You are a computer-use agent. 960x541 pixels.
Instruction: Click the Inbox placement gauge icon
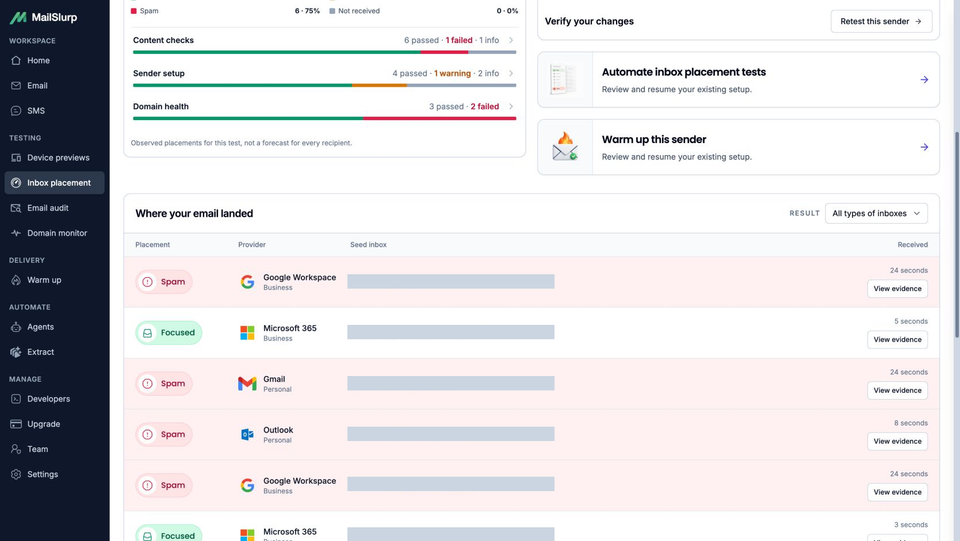tap(16, 183)
